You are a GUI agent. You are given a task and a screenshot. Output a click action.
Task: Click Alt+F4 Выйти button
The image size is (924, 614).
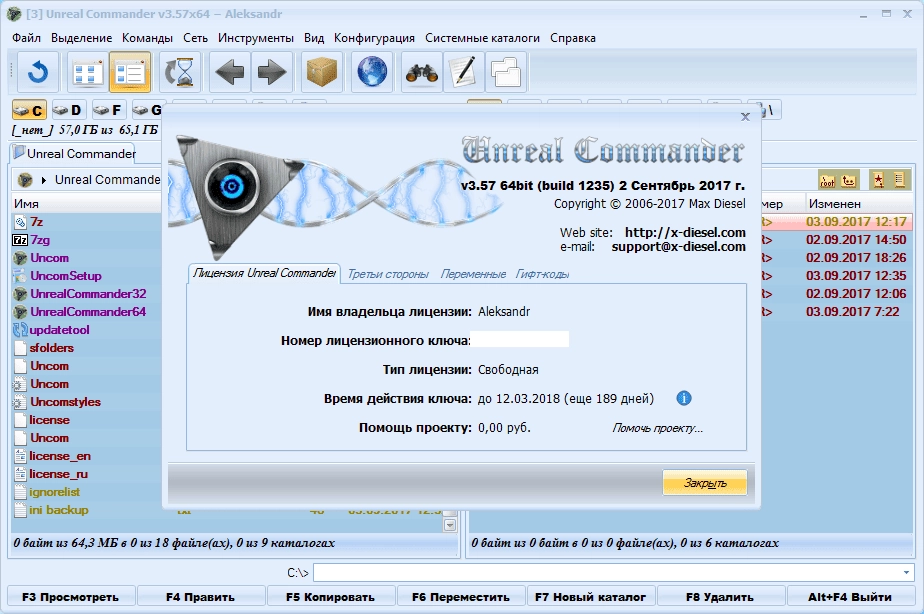[x=850, y=597]
